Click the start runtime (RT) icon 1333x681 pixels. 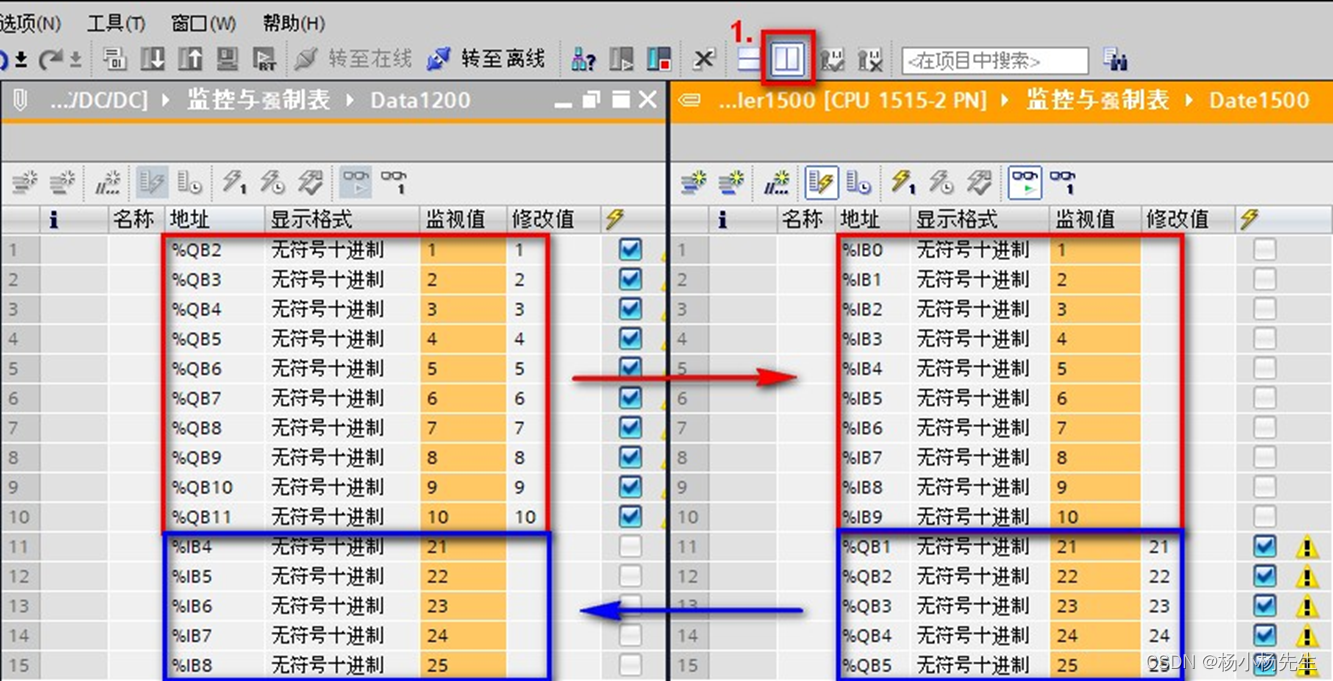coord(264,60)
